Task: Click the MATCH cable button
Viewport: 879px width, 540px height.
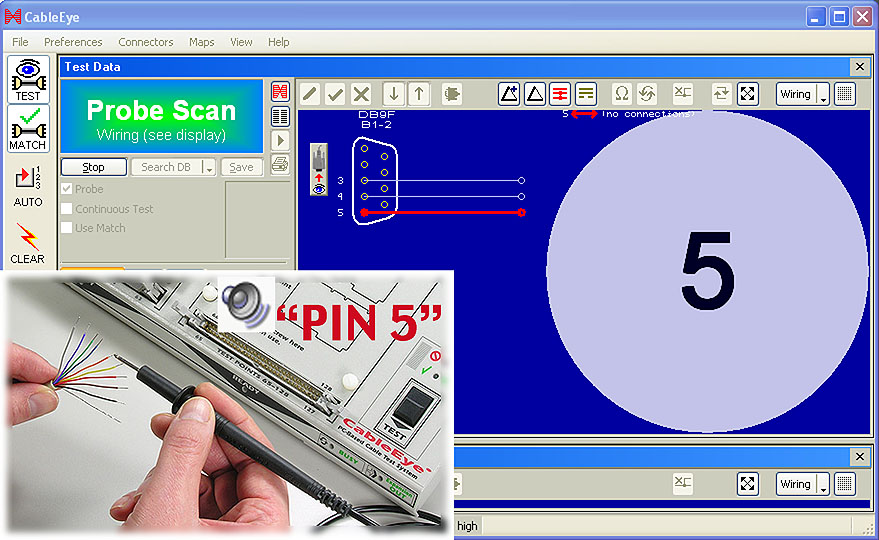Action: coord(28,130)
